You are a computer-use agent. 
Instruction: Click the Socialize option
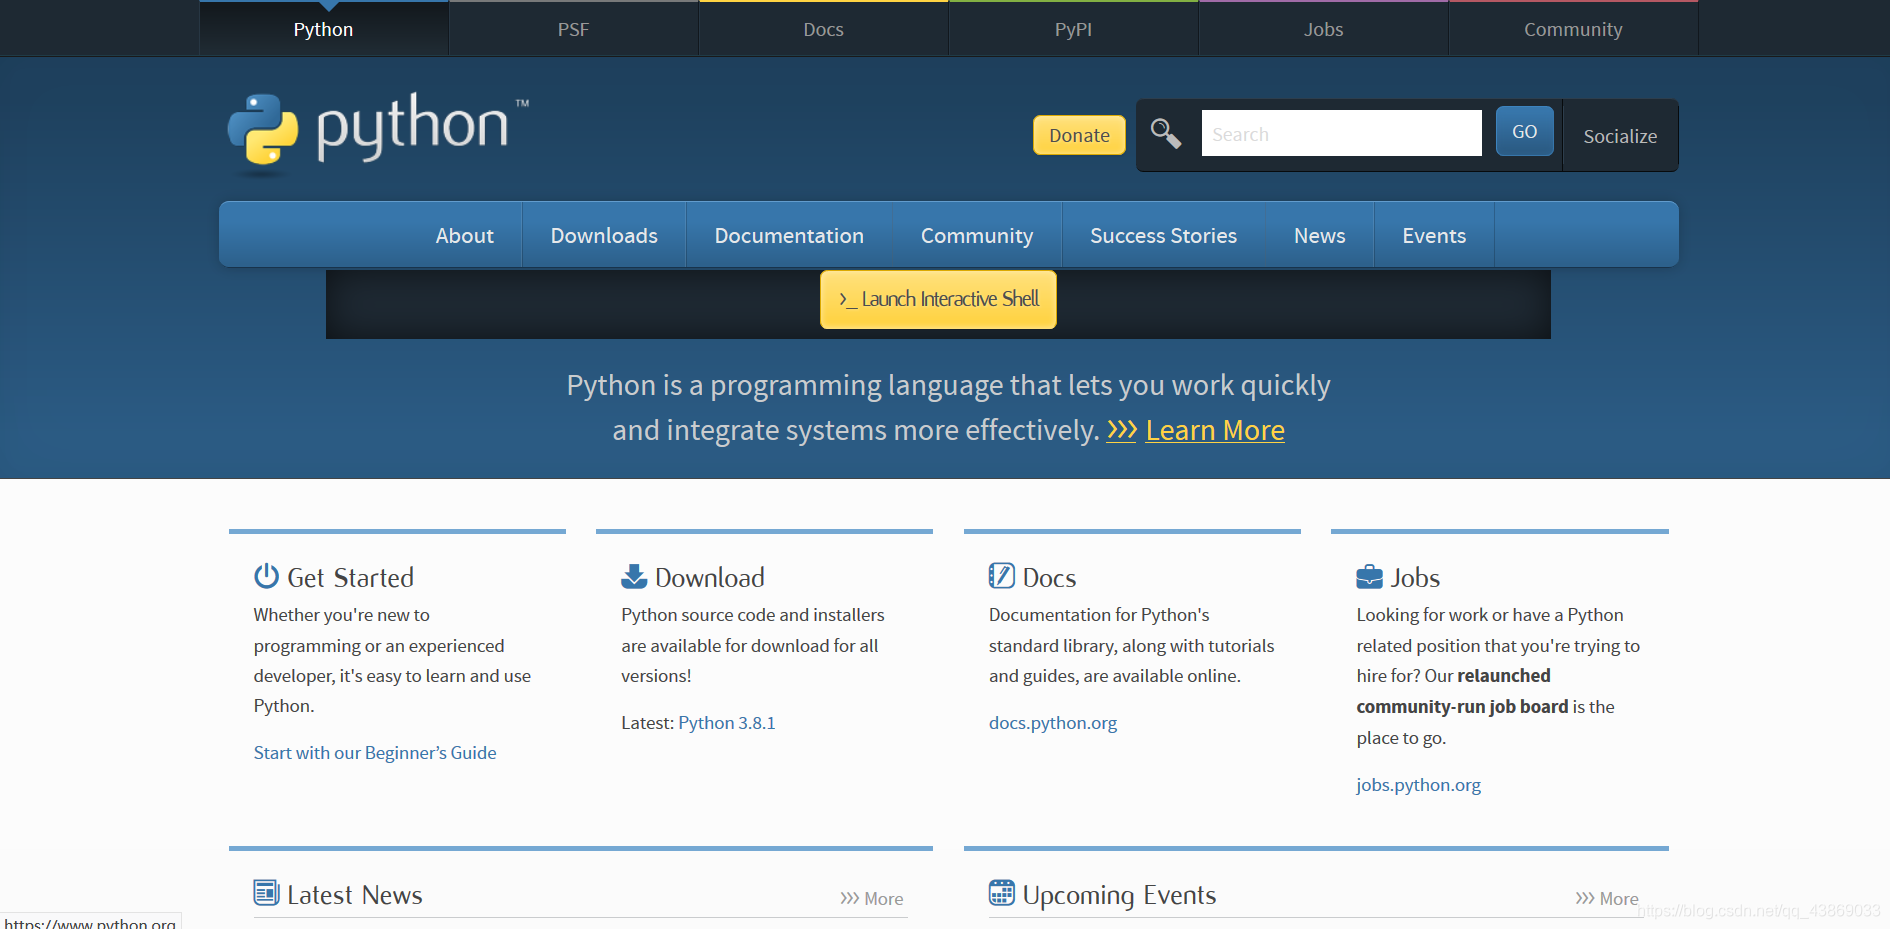click(1619, 136)
